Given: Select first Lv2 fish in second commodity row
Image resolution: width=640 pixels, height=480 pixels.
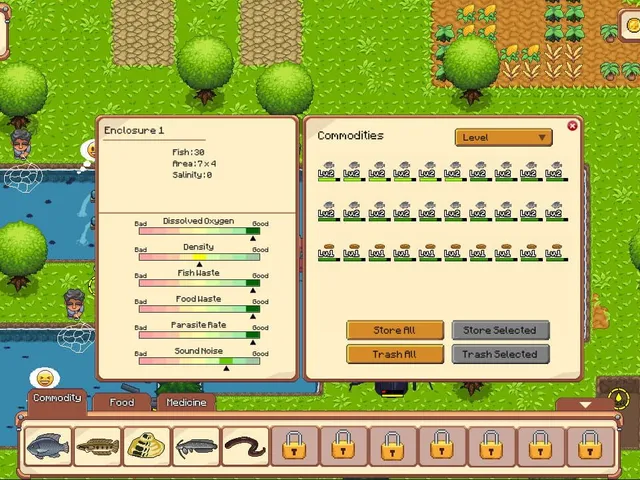Looking at the screenshot, I should [x=329, y=211].
